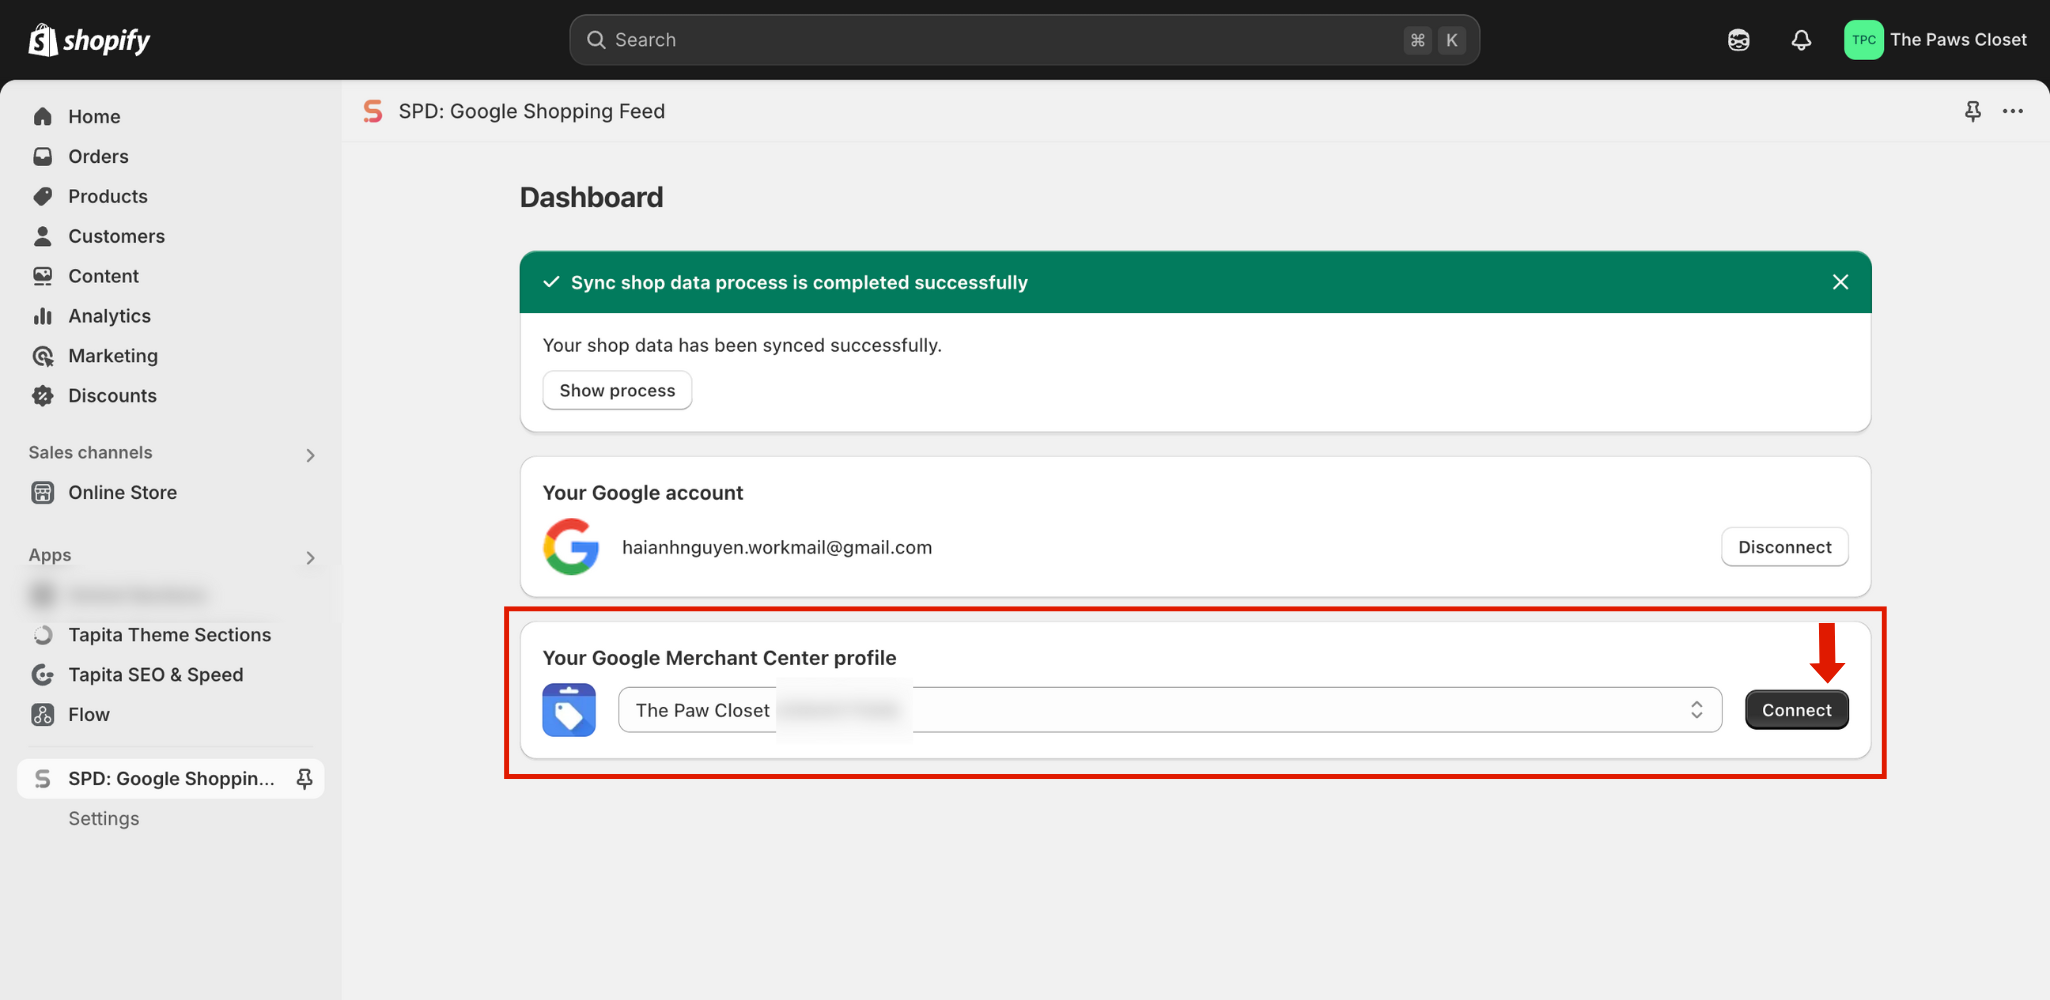The image size is (2050, 1000).
Task: Open the Home icon in sidebar
Action: (43, 117)
